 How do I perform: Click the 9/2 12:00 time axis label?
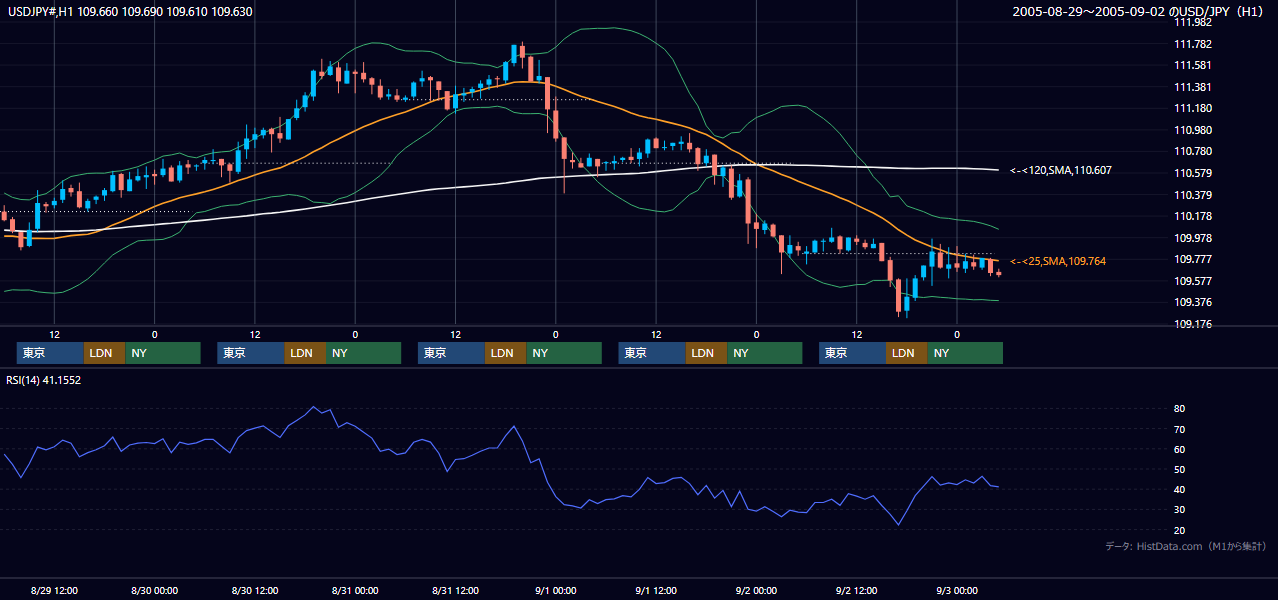click(x=856, y=590)
